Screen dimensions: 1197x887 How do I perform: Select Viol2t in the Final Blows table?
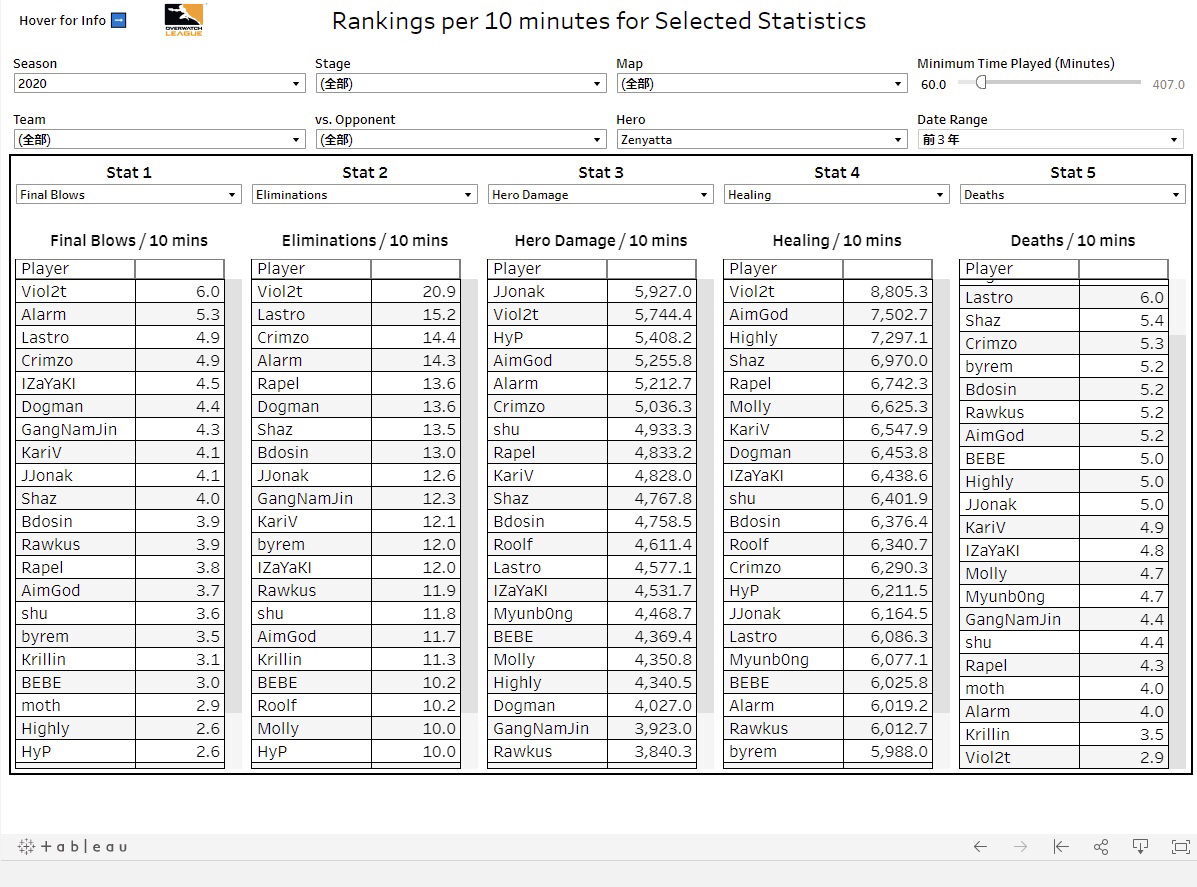45,292
